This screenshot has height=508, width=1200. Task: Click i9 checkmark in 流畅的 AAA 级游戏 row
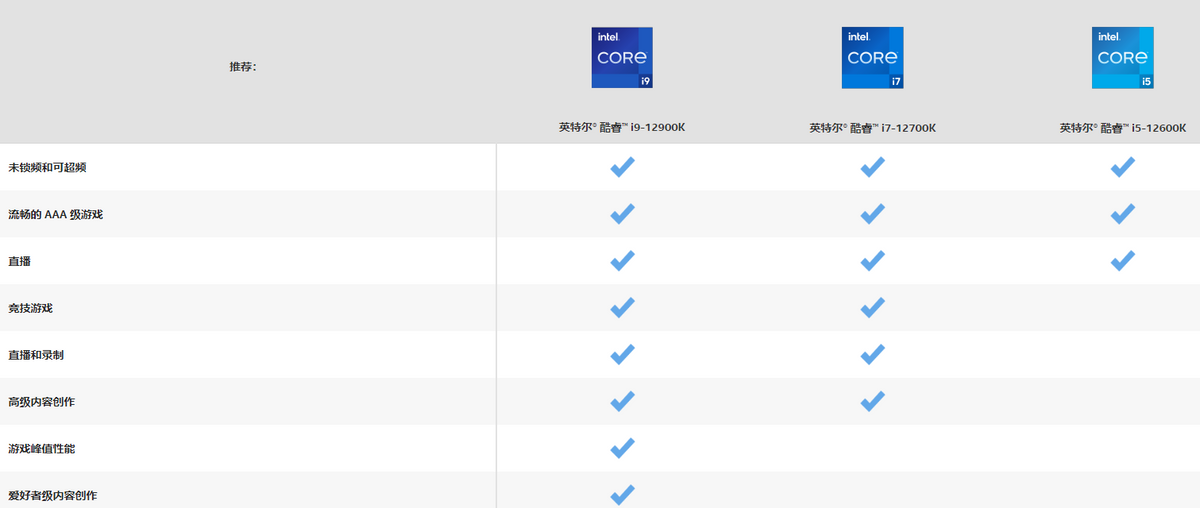point(622,214)
